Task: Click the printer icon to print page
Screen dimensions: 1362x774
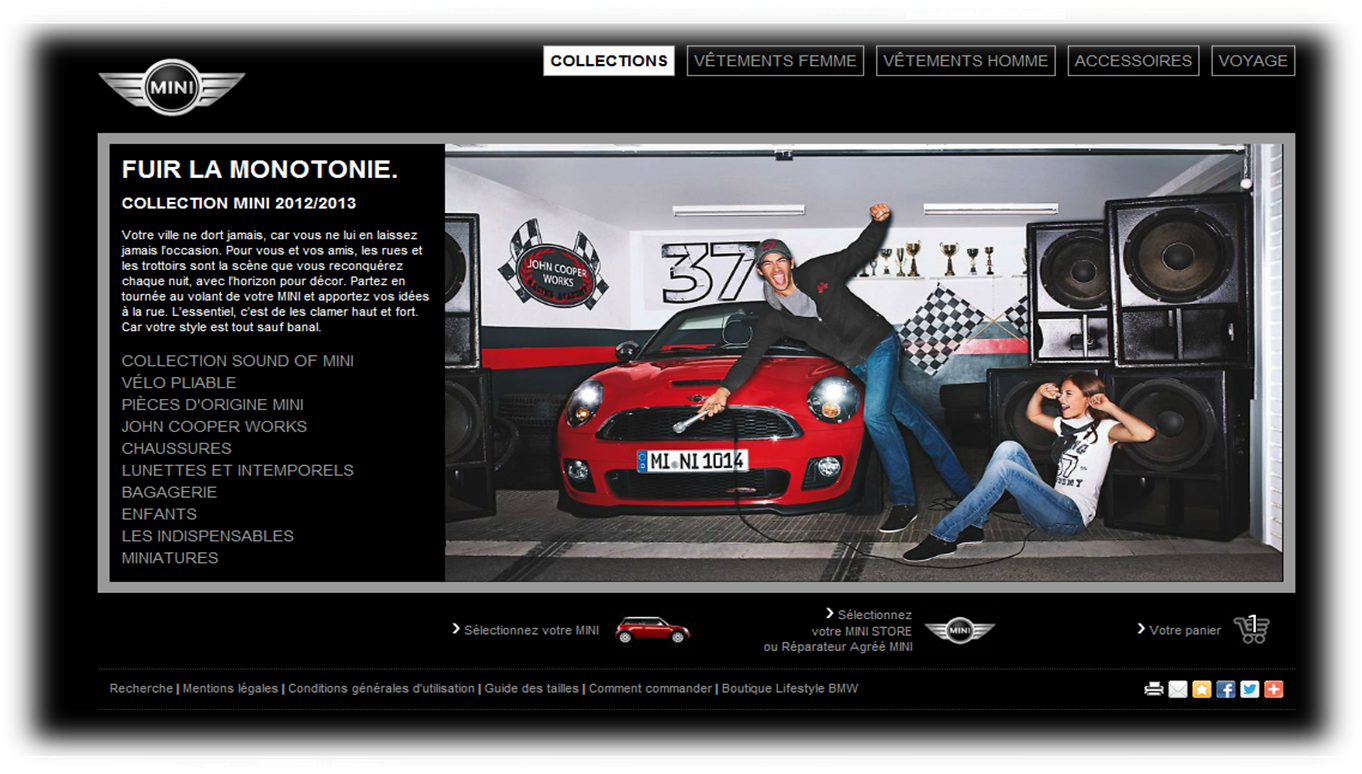Action: coord(1154,689)
